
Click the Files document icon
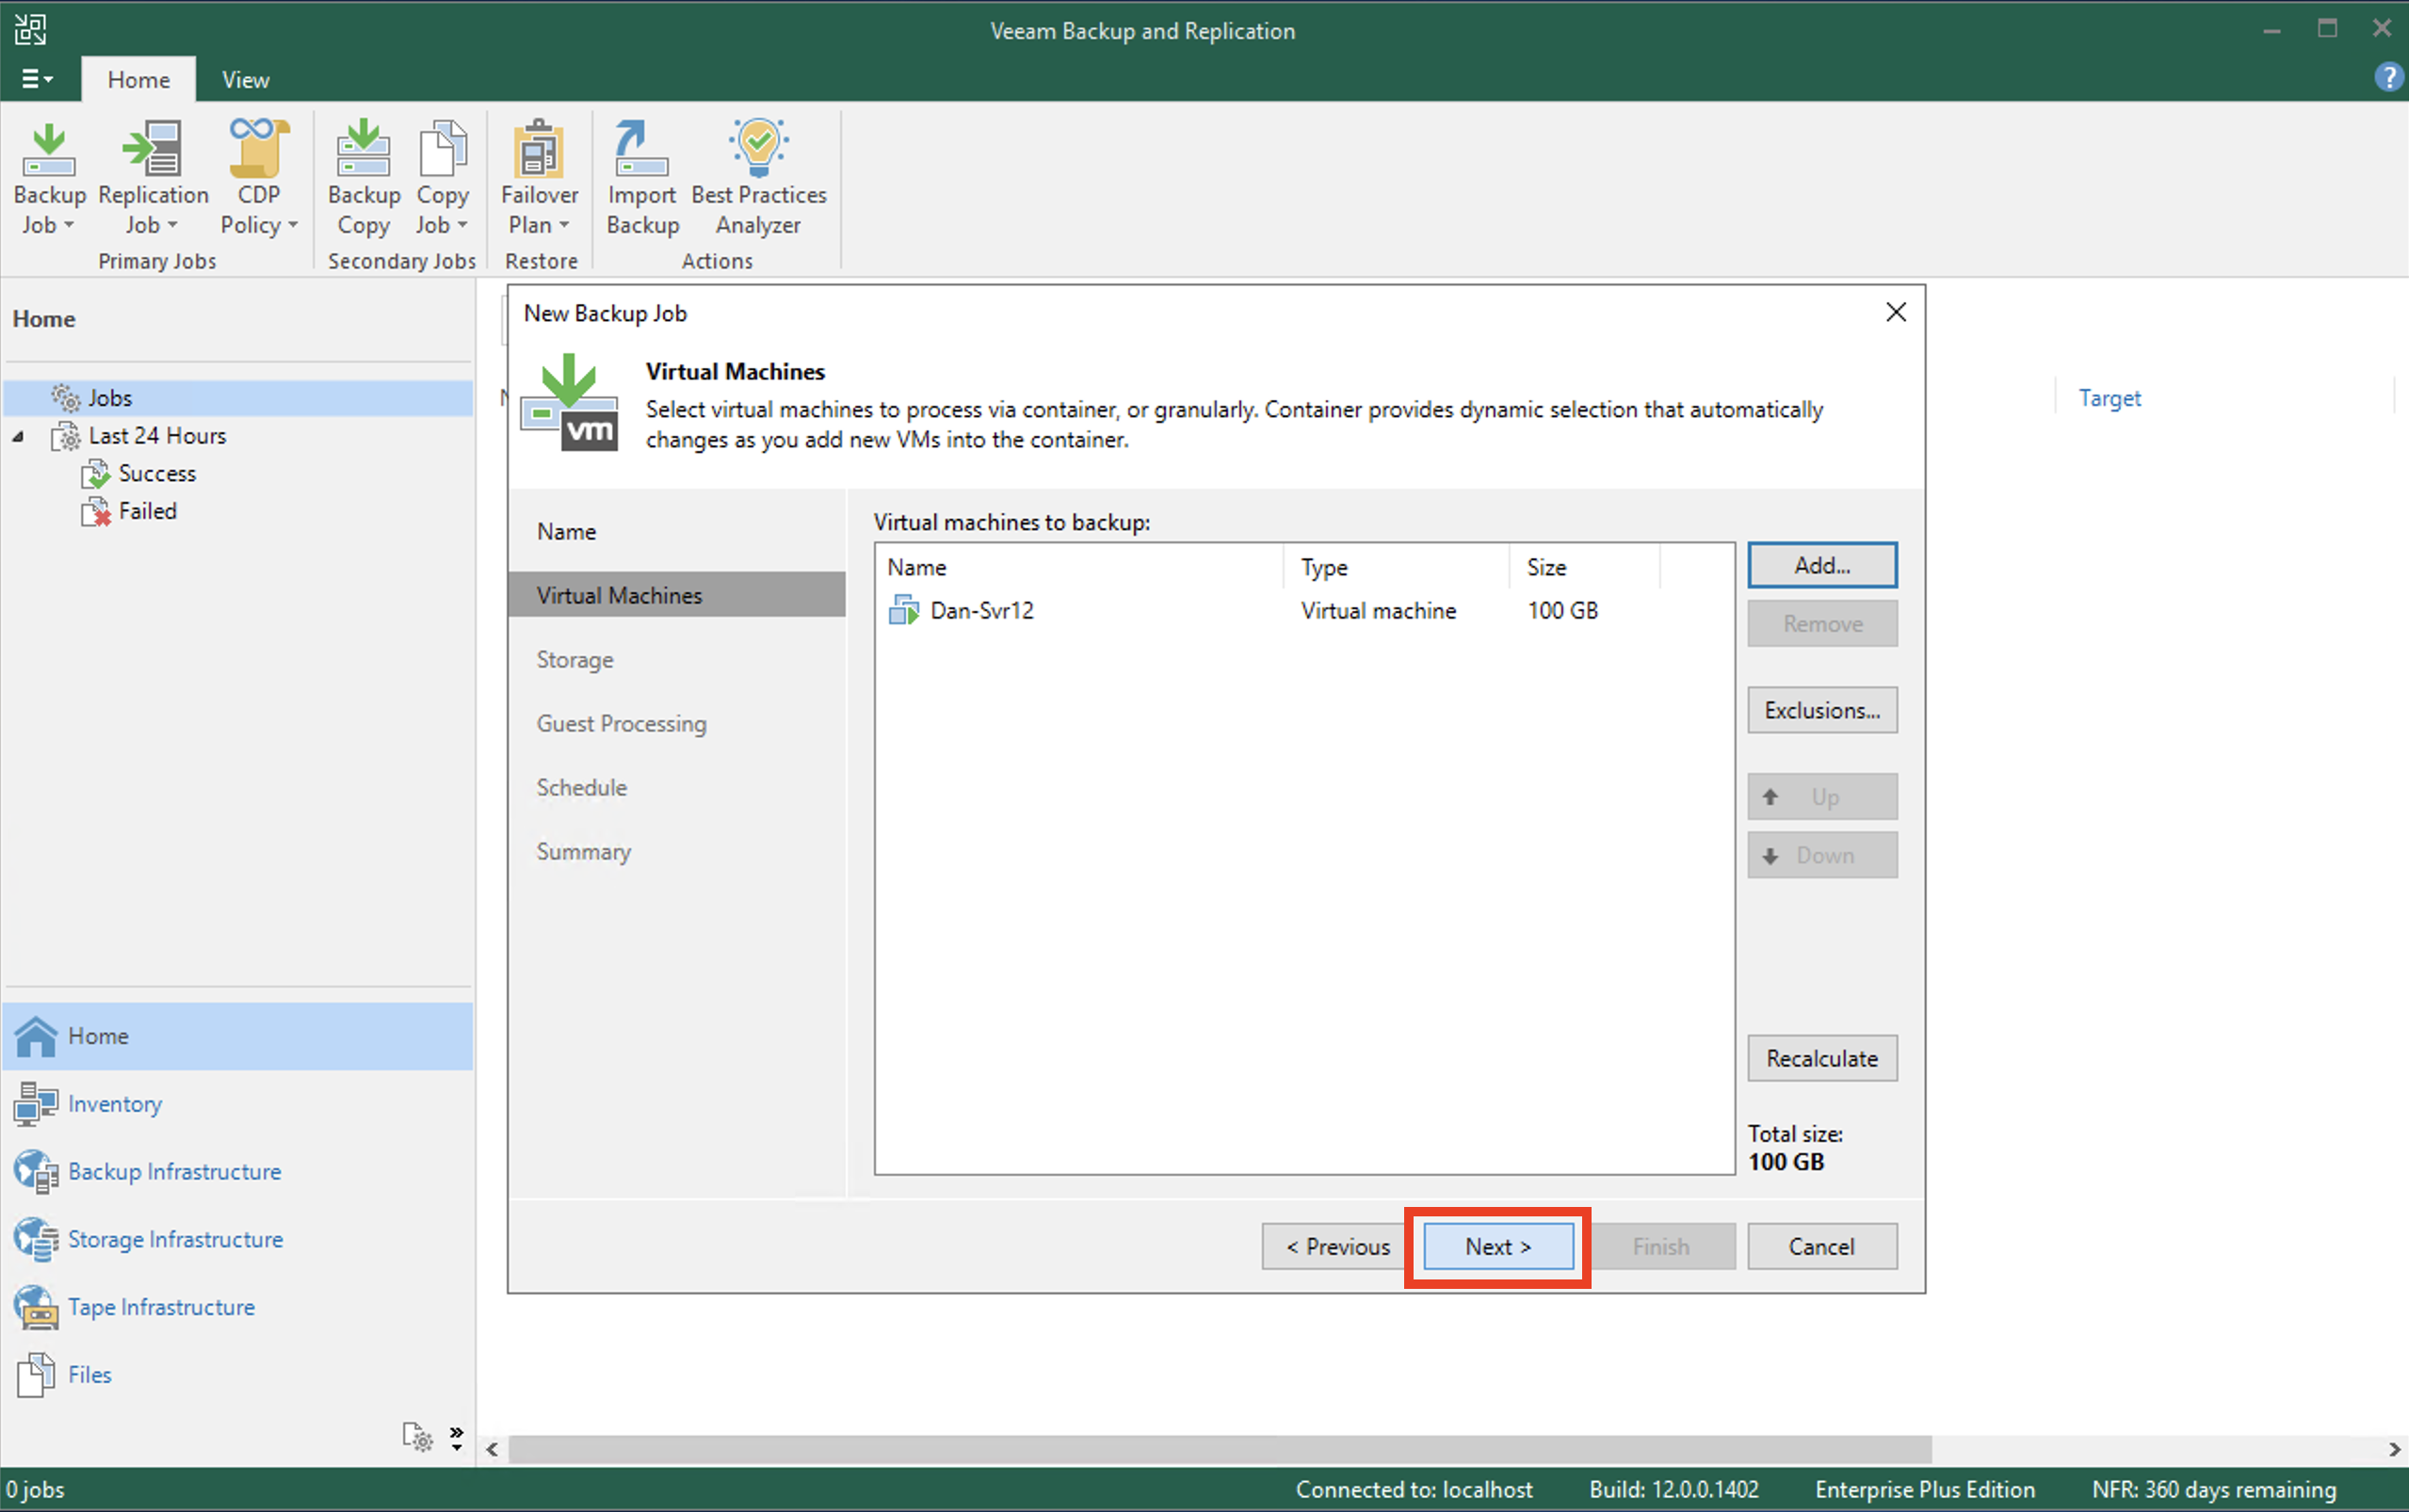(x=36, y=1375)
